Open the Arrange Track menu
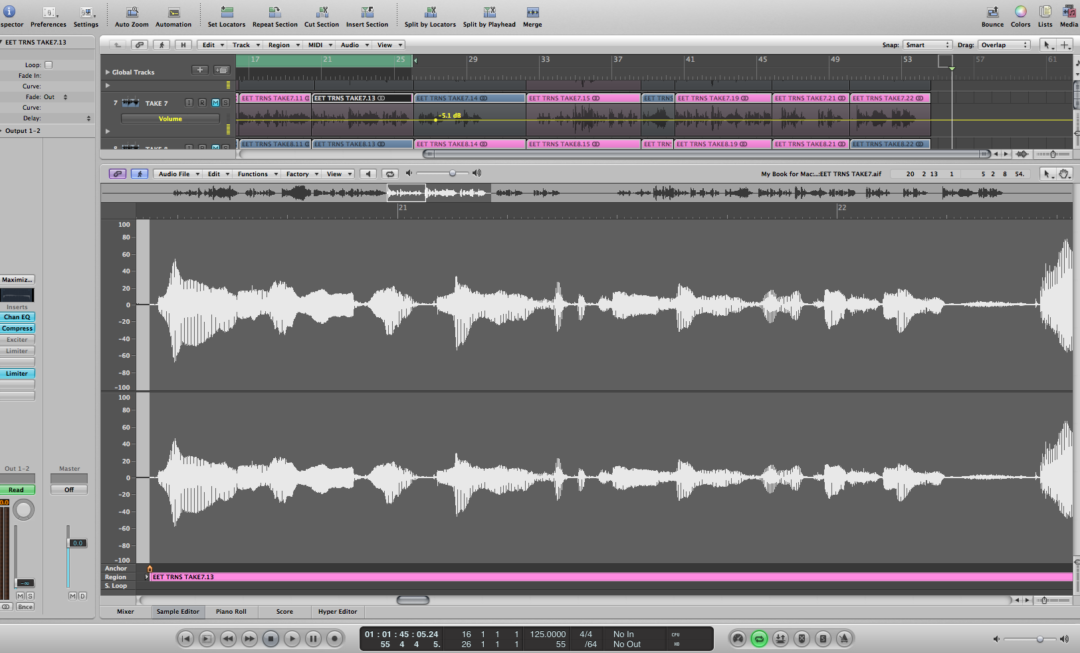This screenshot has height=653, width=1080. click(x=245, y=45)
